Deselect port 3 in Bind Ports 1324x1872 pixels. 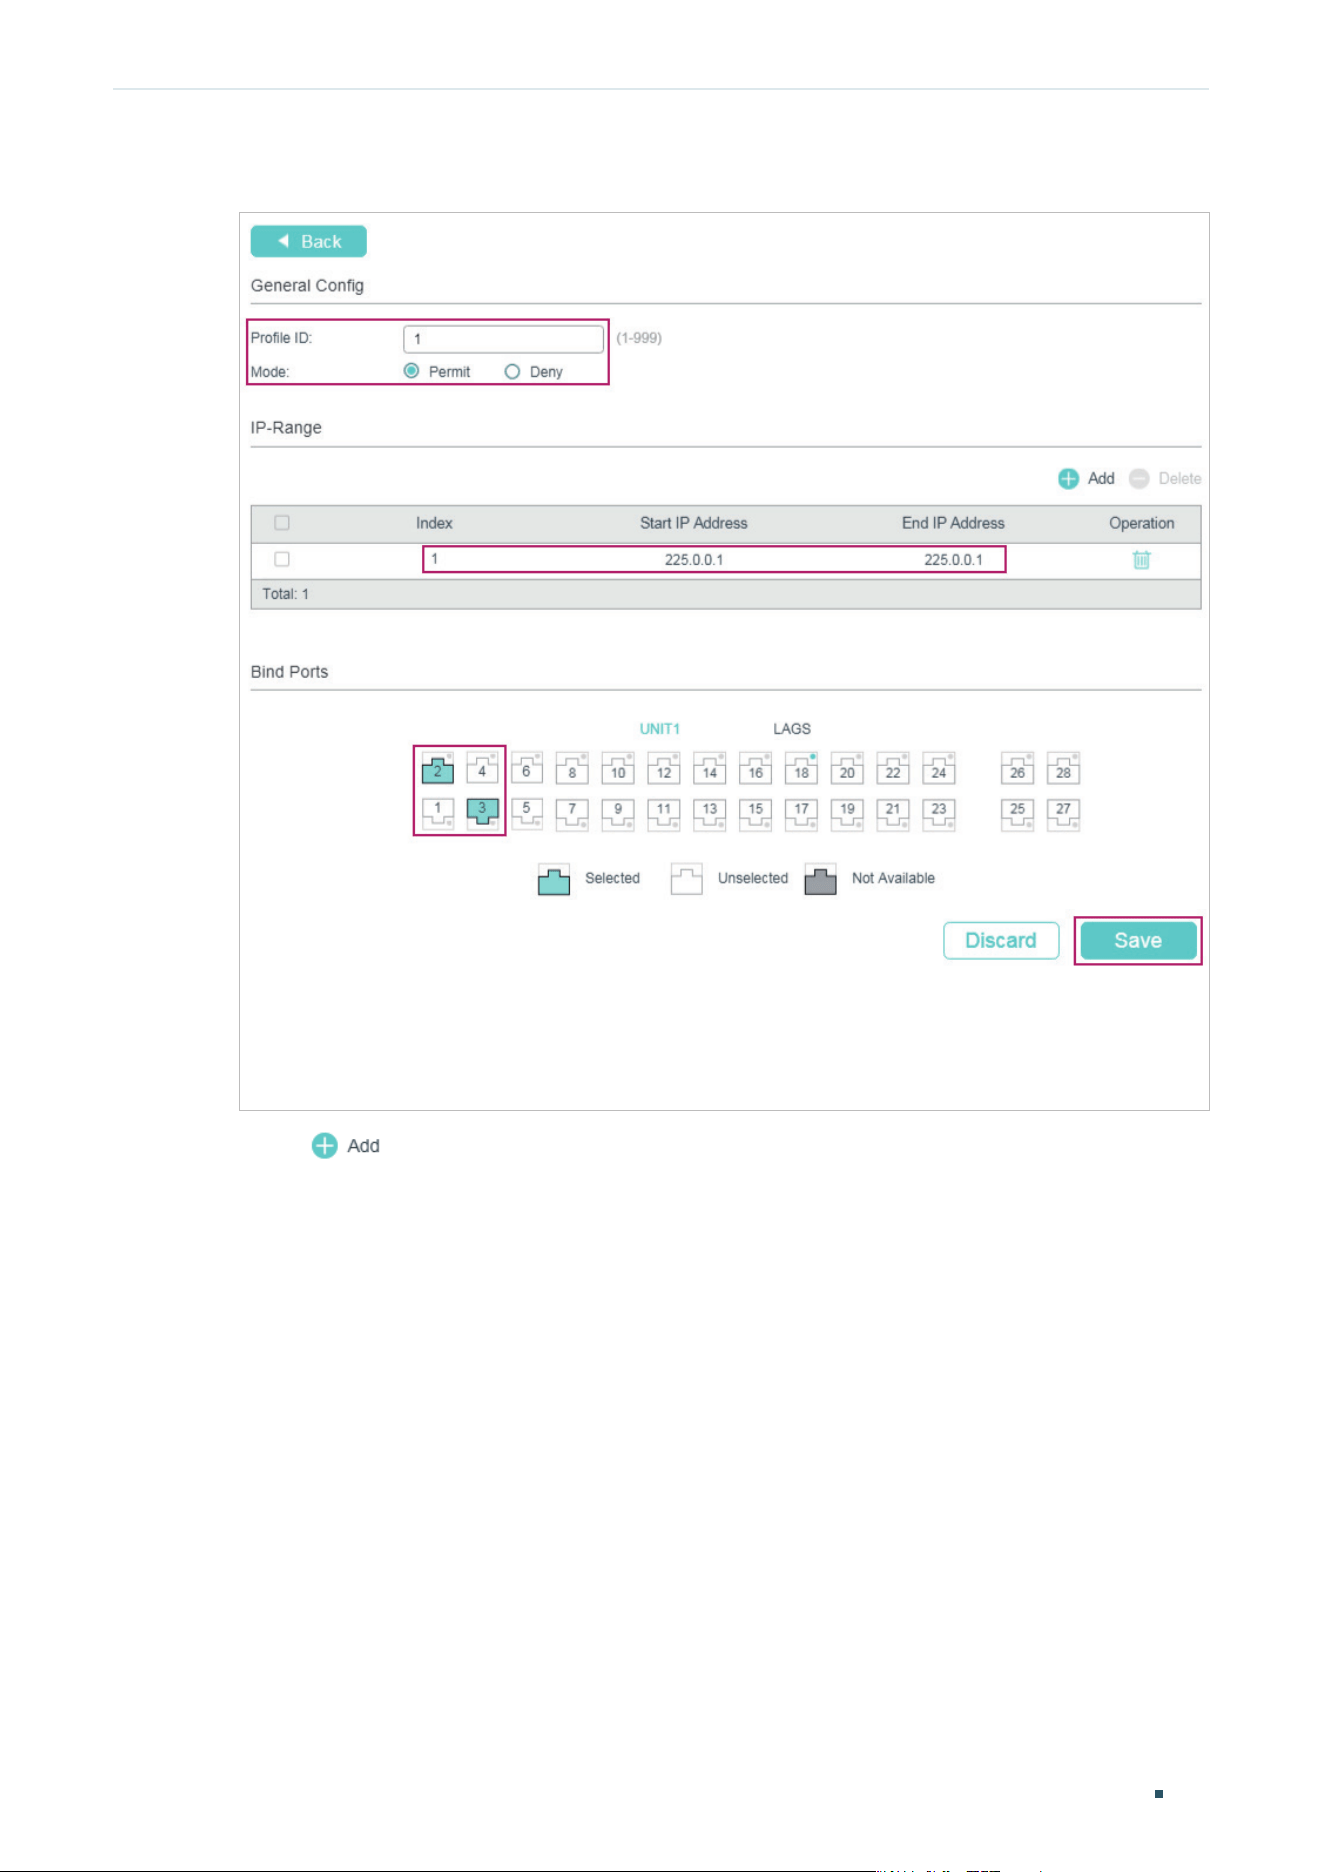tap(483, 813)
